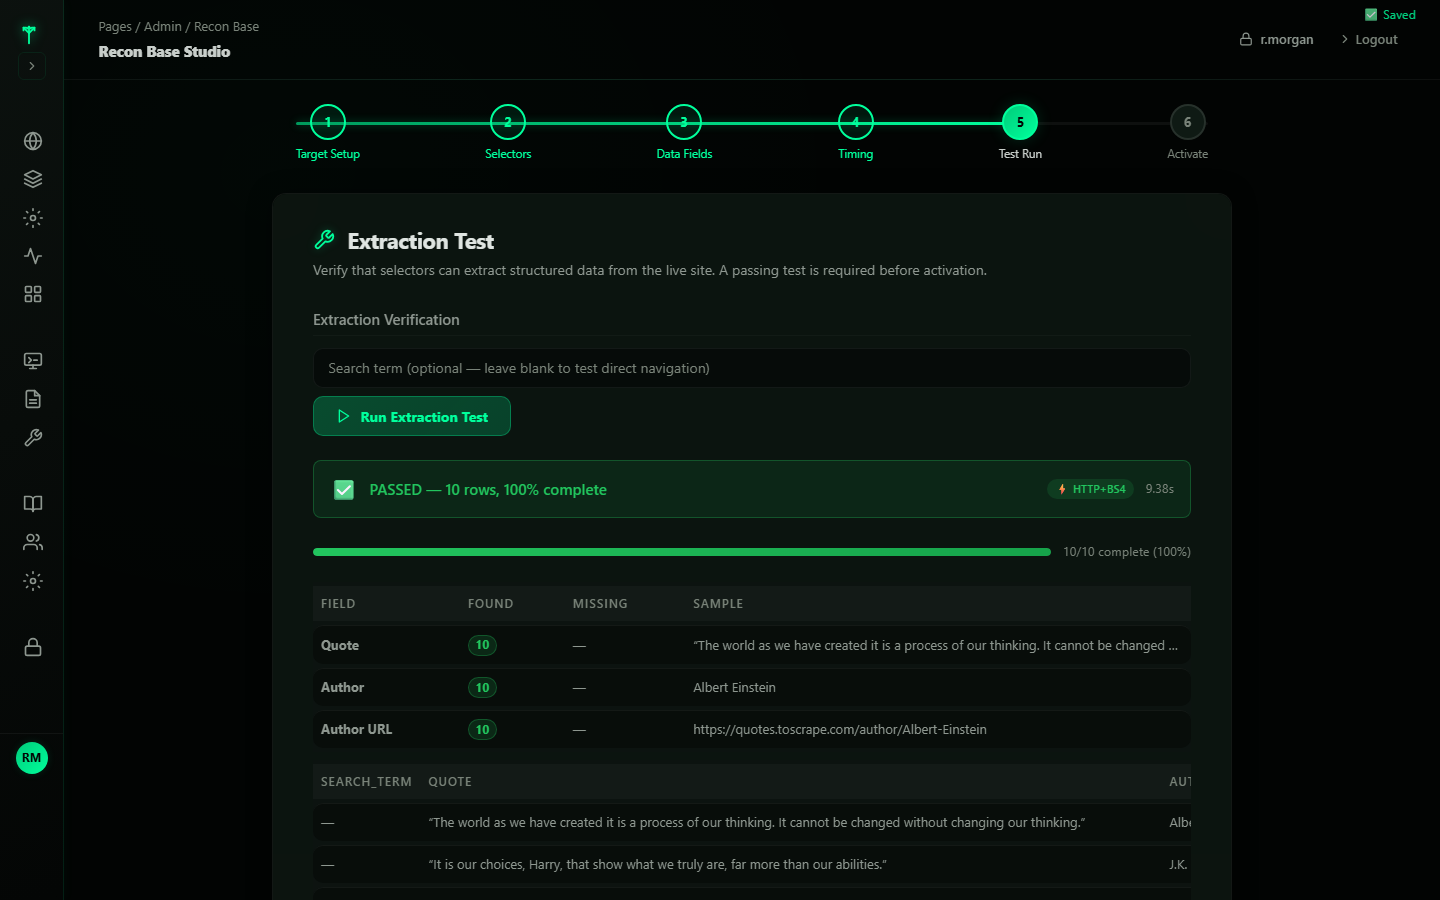Click the green logo at top left

(29, 34)
